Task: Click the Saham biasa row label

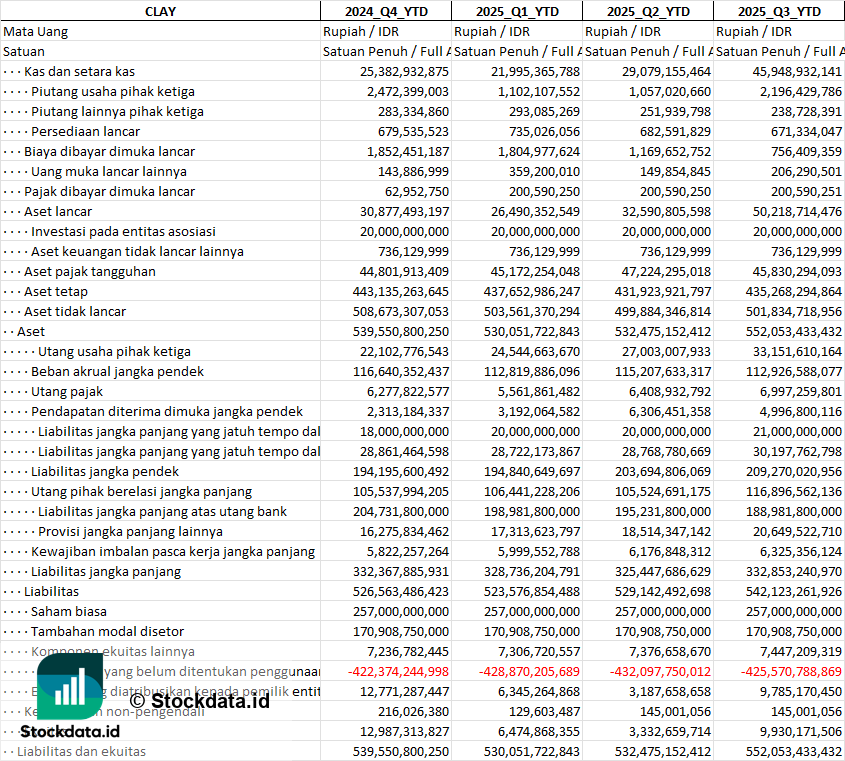Action: coord(69,611)
